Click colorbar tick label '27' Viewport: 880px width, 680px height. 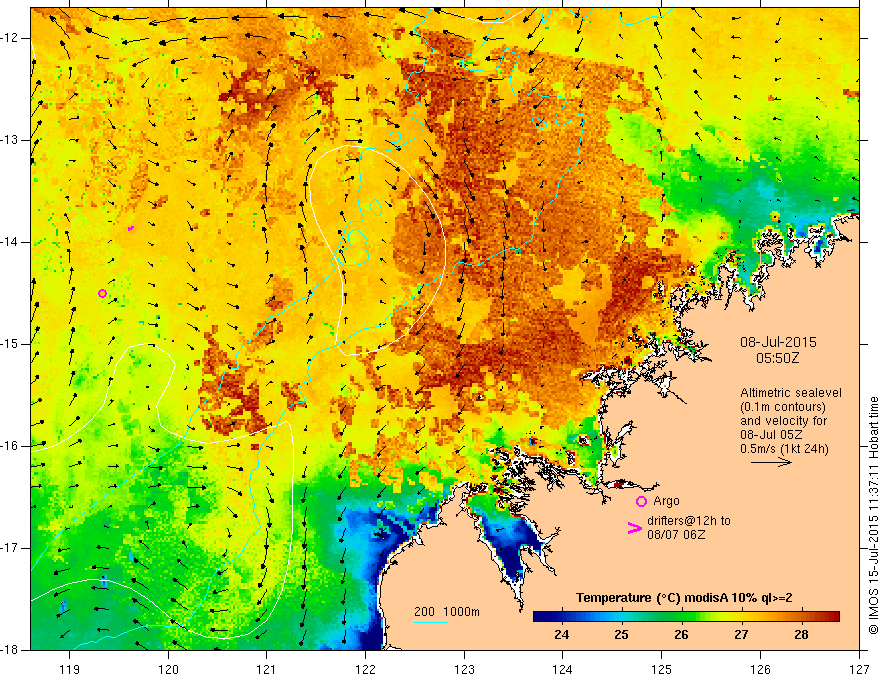coord(741,635)
